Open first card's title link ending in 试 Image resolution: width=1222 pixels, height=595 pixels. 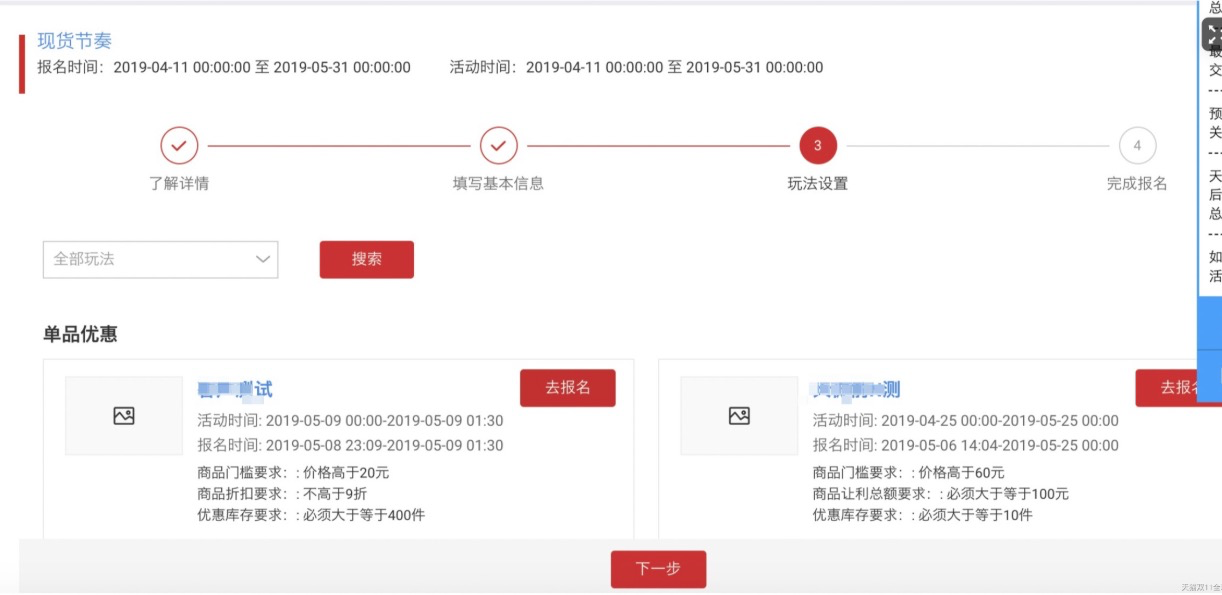(x=235, y=389)
